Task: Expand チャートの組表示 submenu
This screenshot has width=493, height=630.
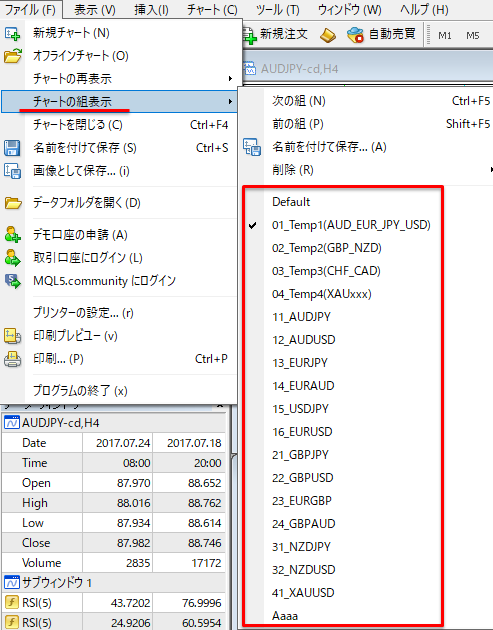Action: pyautogui.click(x=119, y=102)
